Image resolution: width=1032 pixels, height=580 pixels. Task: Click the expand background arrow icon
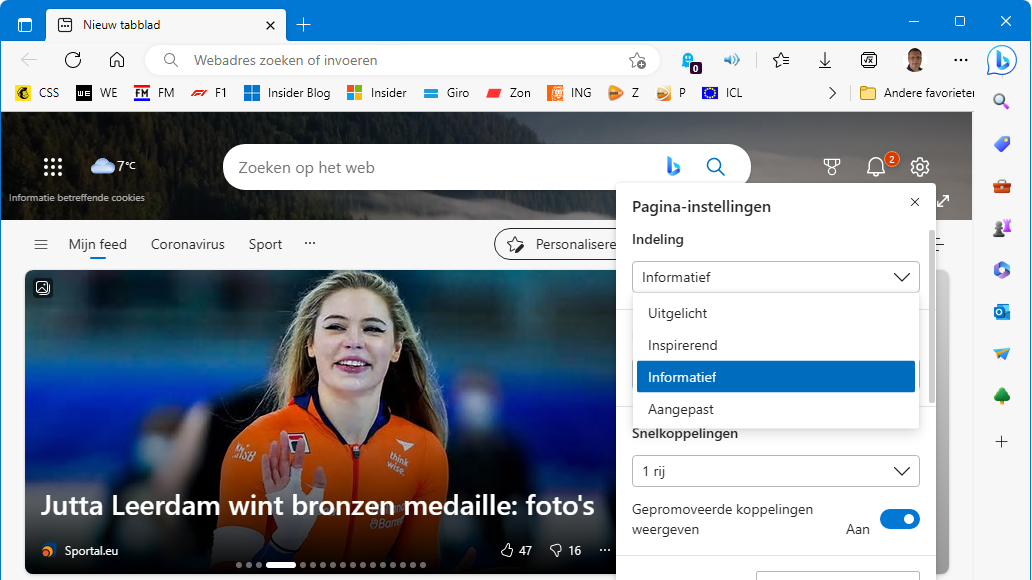(x=943, y=201)
